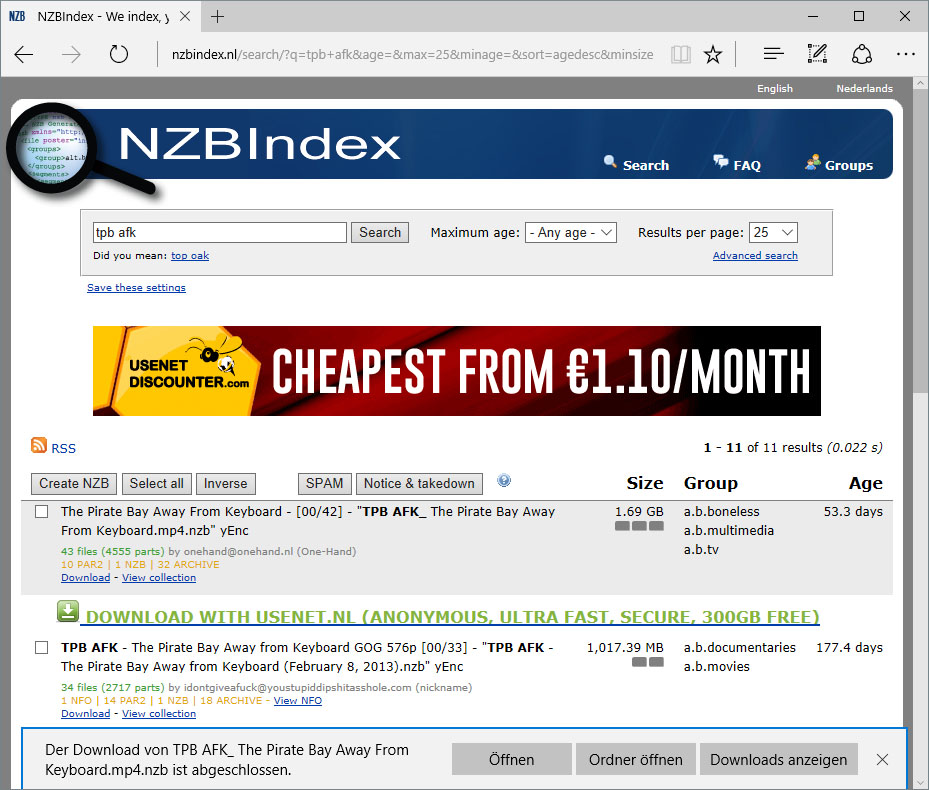Click the NZB favicon on the tab
Image resolution: width=929 pixels, height=790 pixels.
pos(17,16)
